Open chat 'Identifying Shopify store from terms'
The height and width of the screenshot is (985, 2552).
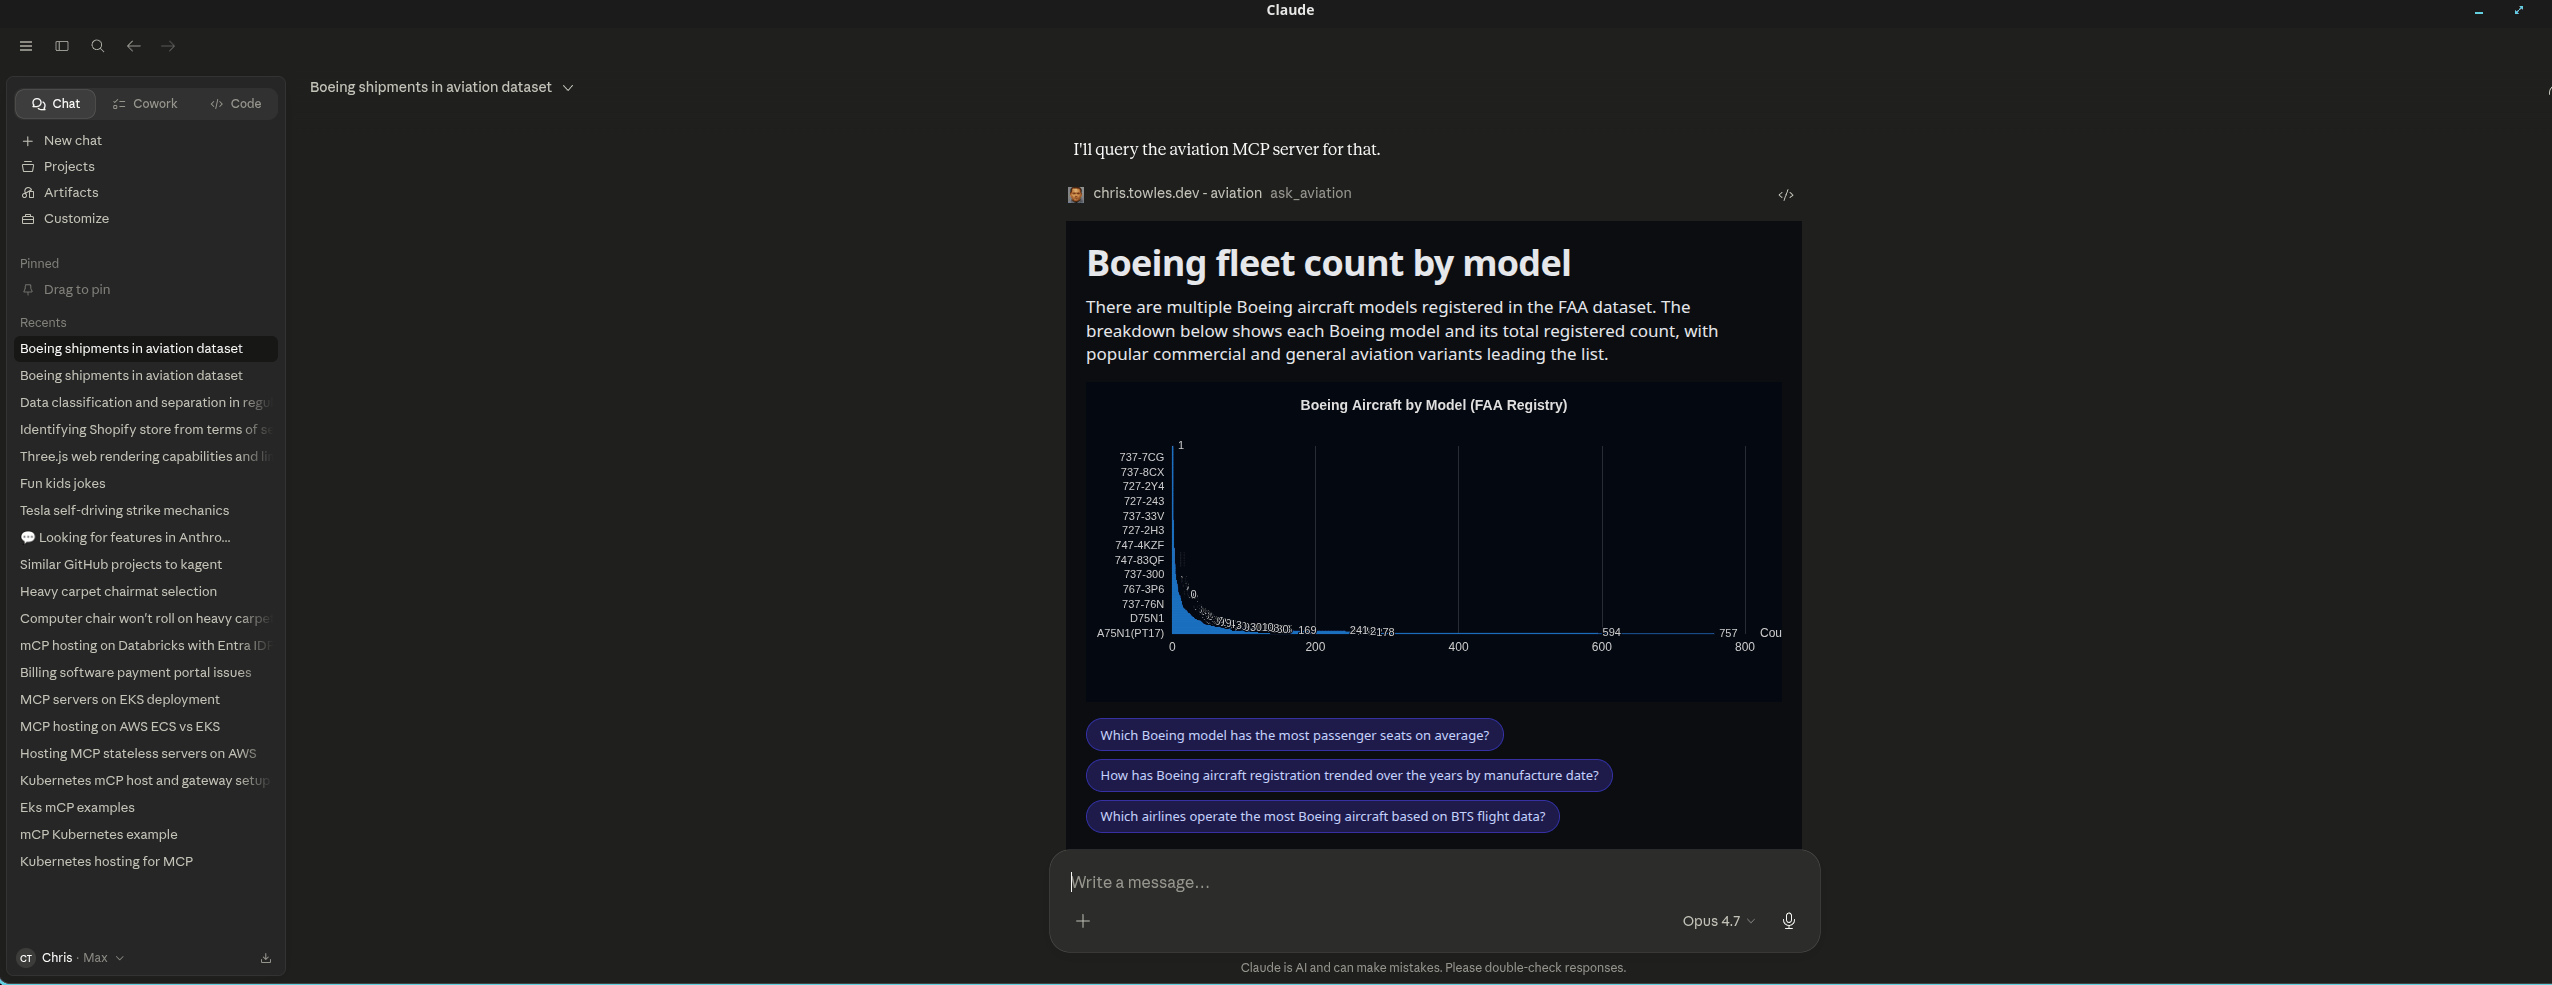coord(146,430)
